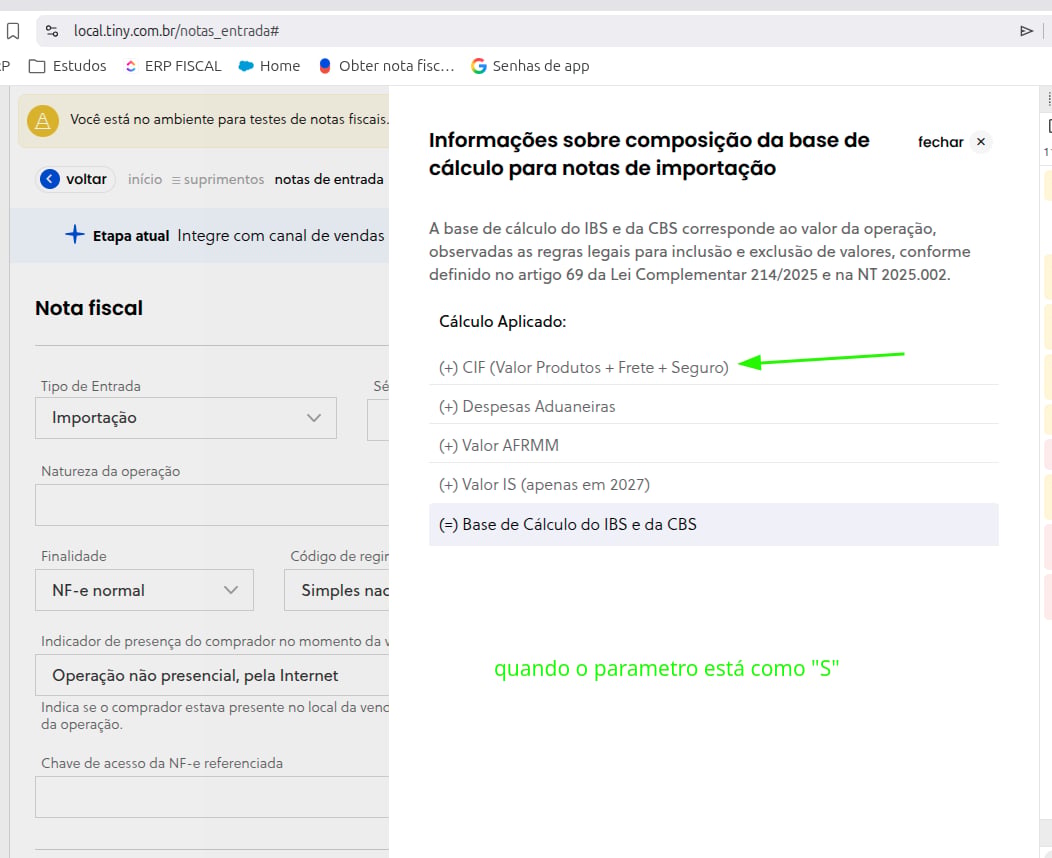Click the Chave de acesso NF-e referenciada field
This screenshot has width=1052, height=858.
click(x=212, y=797)
